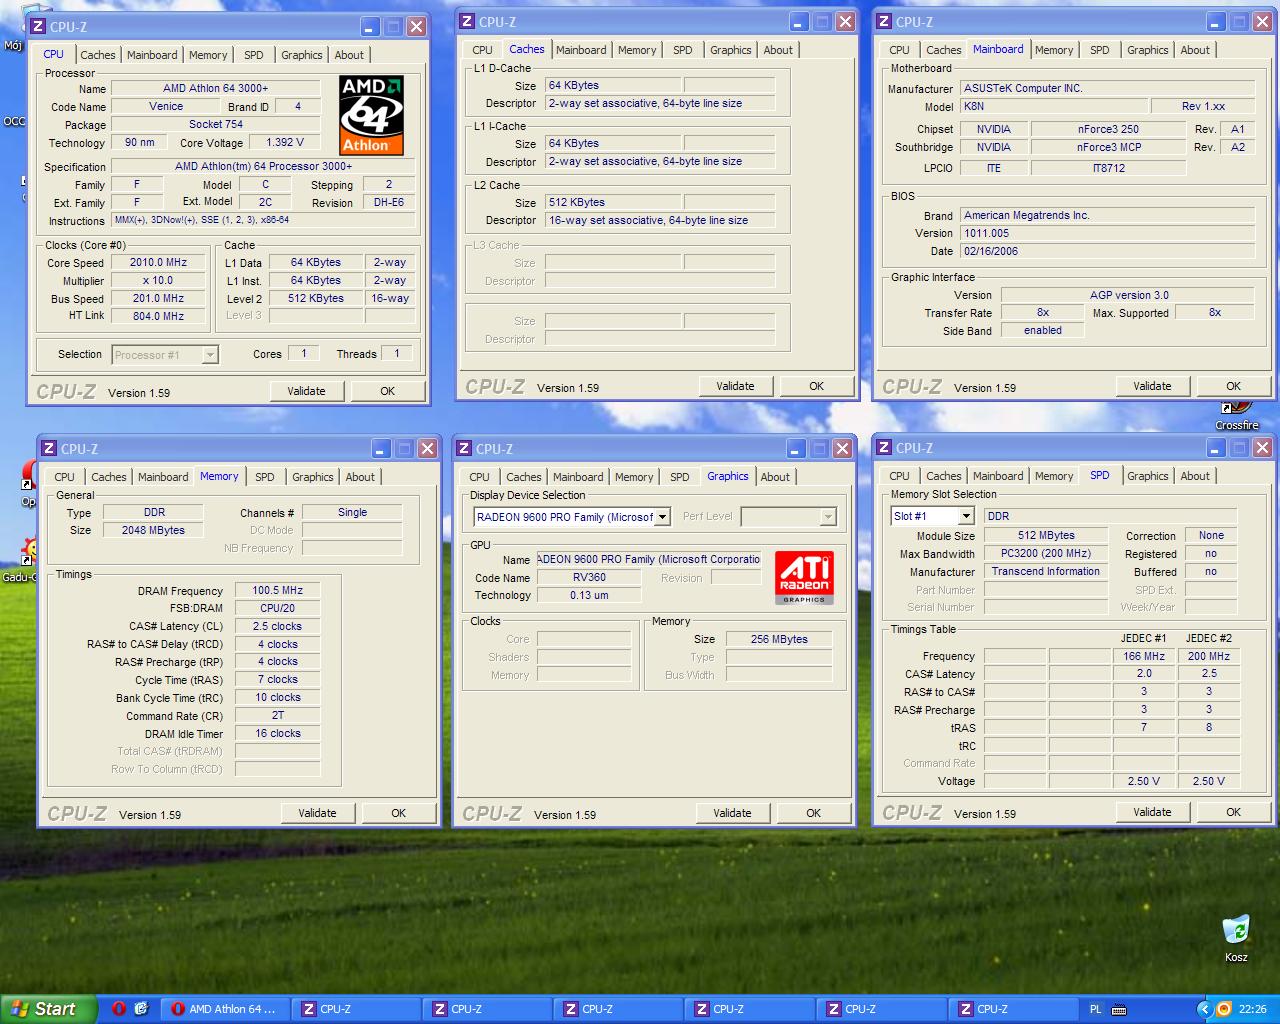Screen dimensions: 1280x1024
Task: Click OK in the SPD-tab window
Action: 1234,812
